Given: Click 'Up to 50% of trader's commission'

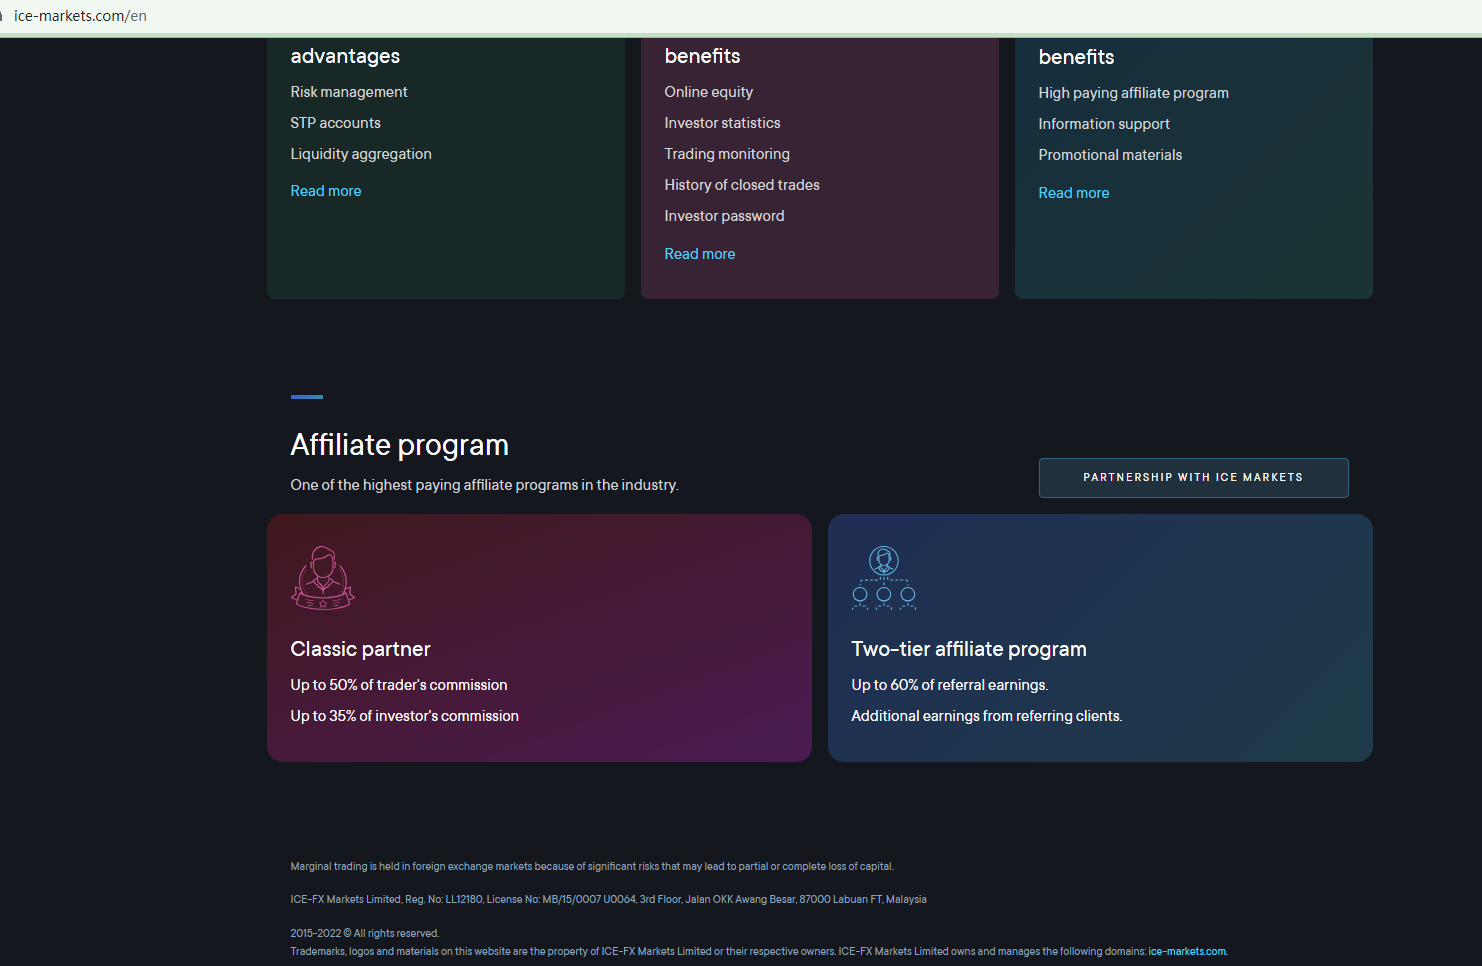Looking at the screenshot, I should (x=399, y=685).
